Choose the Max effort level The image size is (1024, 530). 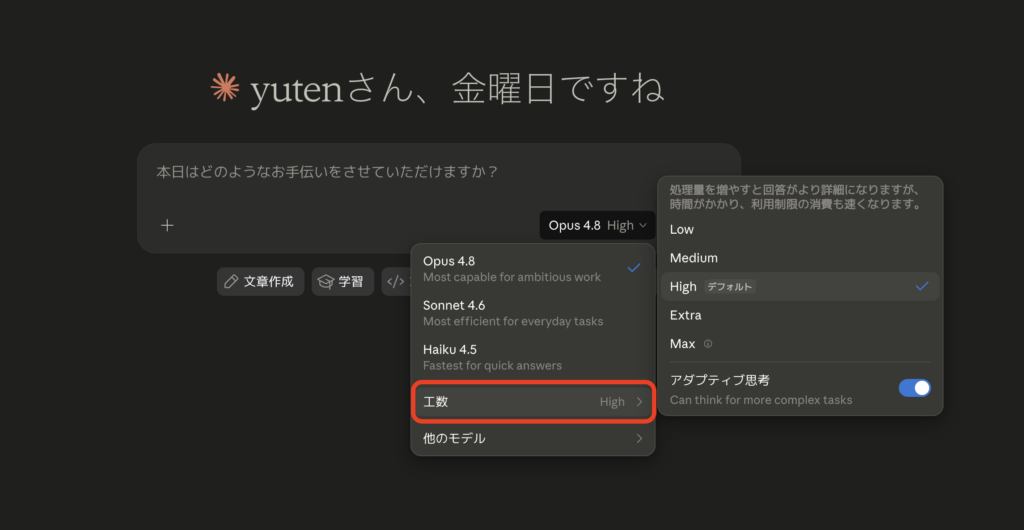coord(800,343)
